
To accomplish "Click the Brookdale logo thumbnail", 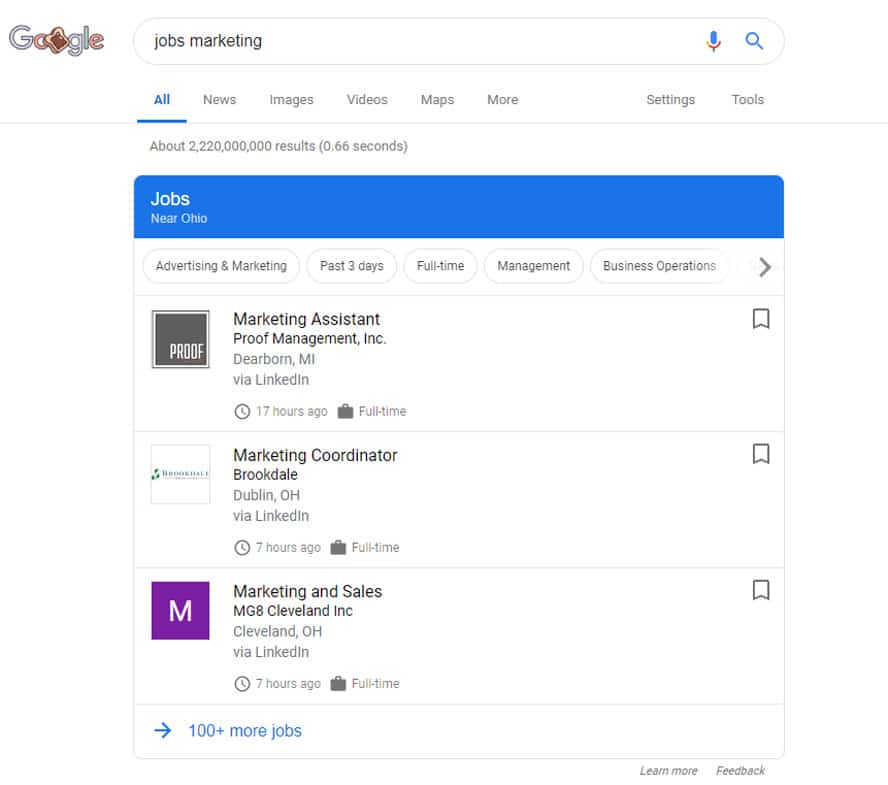I will pos(181,475).
